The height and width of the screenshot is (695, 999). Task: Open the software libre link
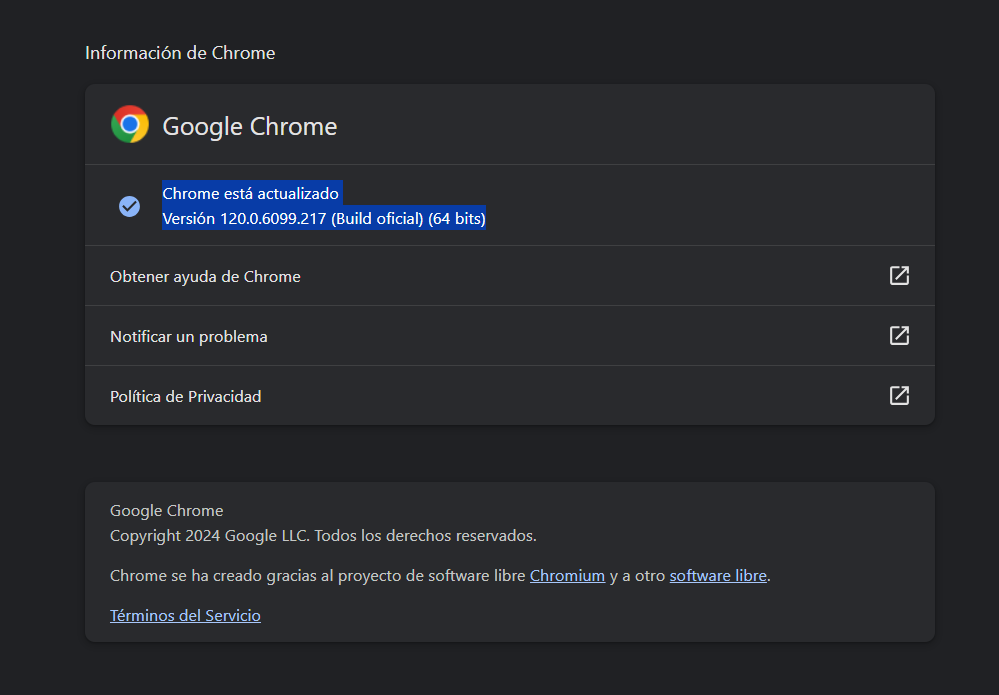718,575
